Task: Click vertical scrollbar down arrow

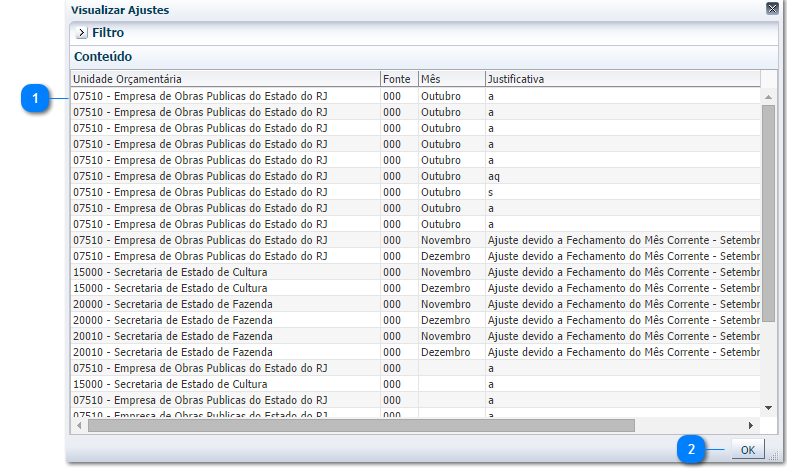Action: (x=768, y=408)
